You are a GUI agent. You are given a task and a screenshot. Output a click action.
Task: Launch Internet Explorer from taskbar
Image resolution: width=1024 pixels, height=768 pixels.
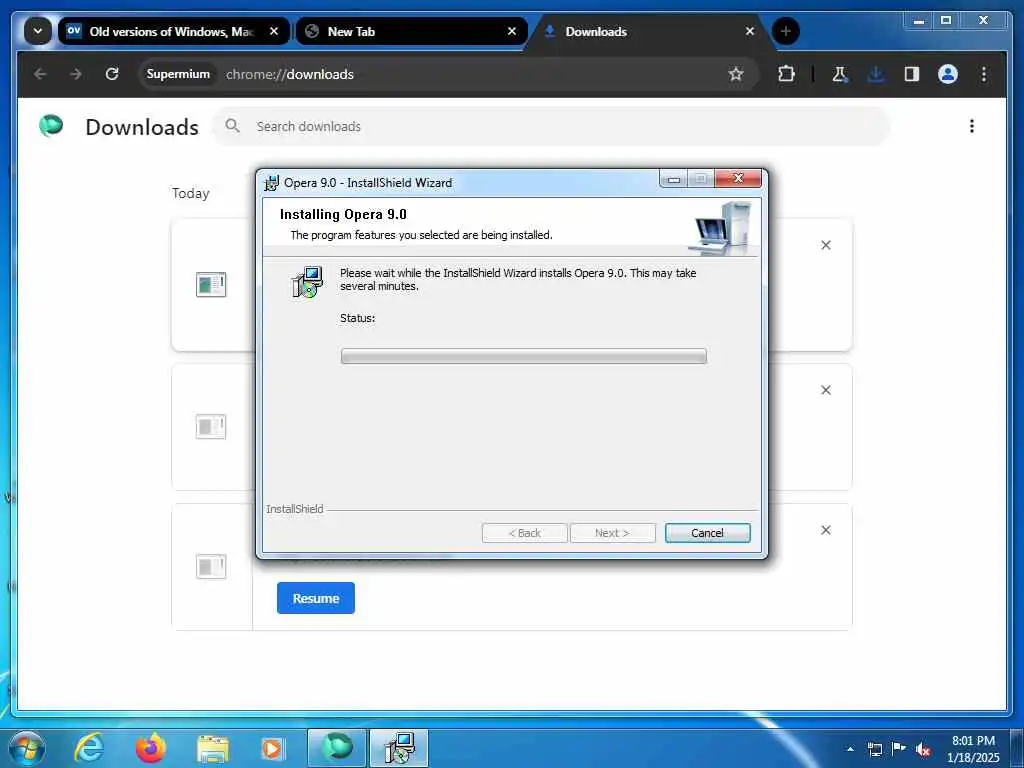(x=88, y=748)
